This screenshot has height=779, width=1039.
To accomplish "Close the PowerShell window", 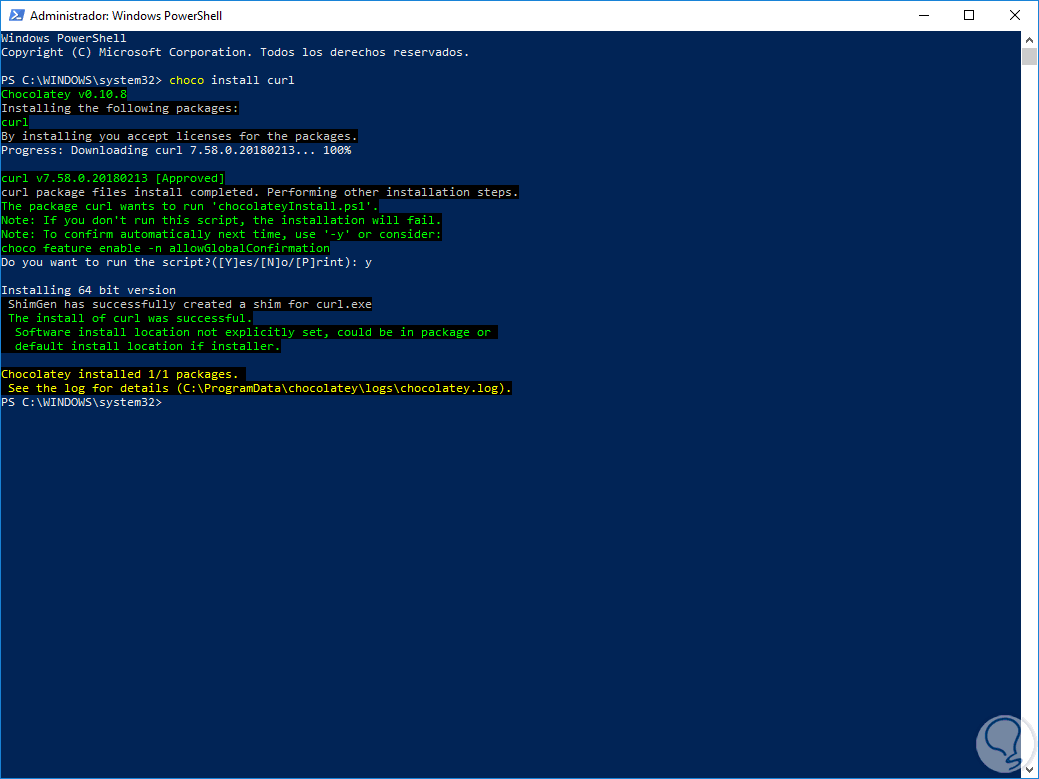I will tap(1014, 15).
